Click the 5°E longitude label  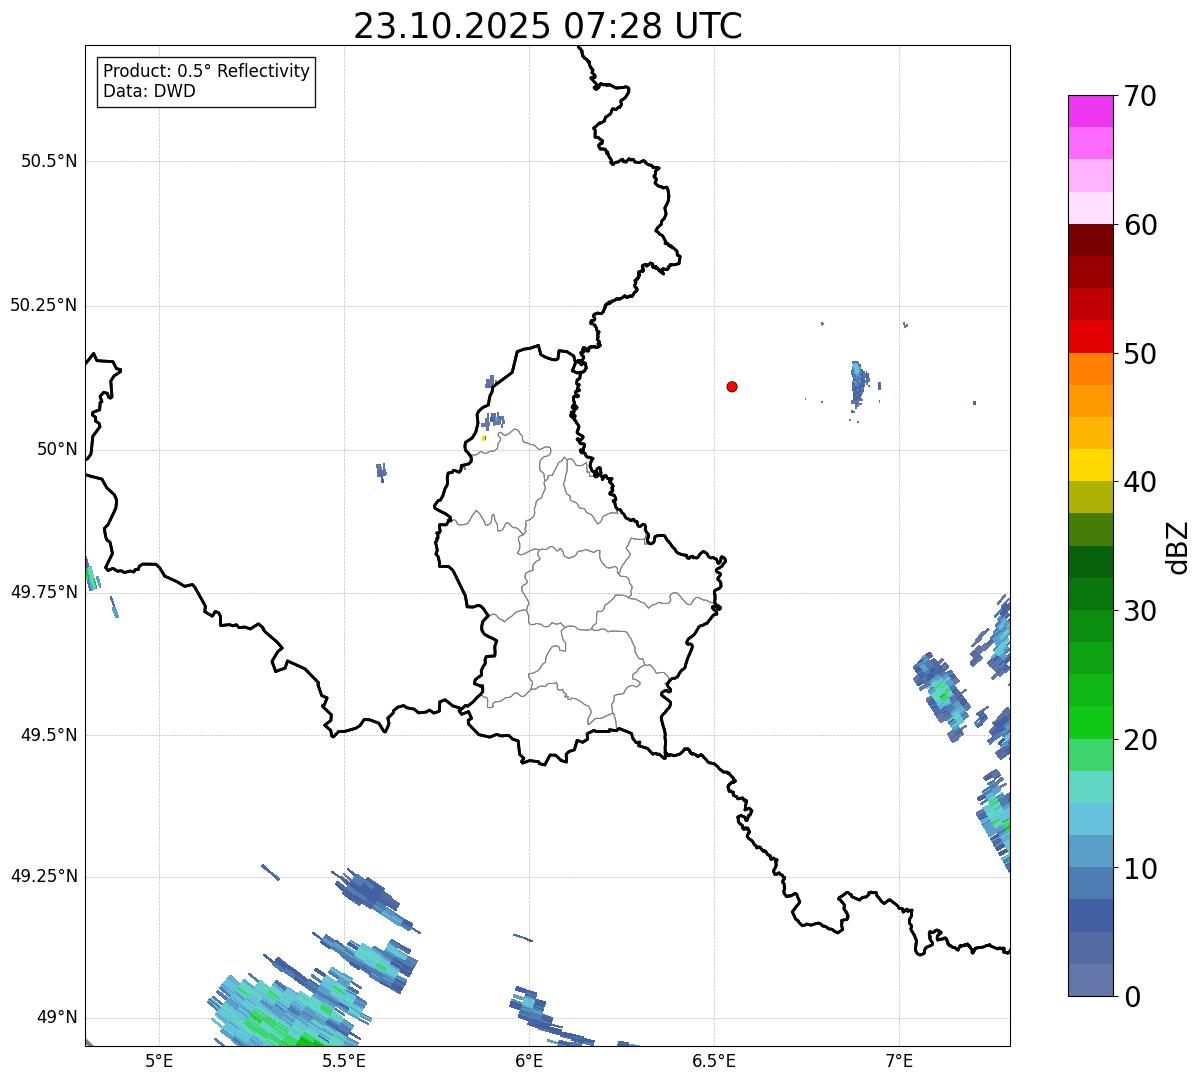(159, 1060)
